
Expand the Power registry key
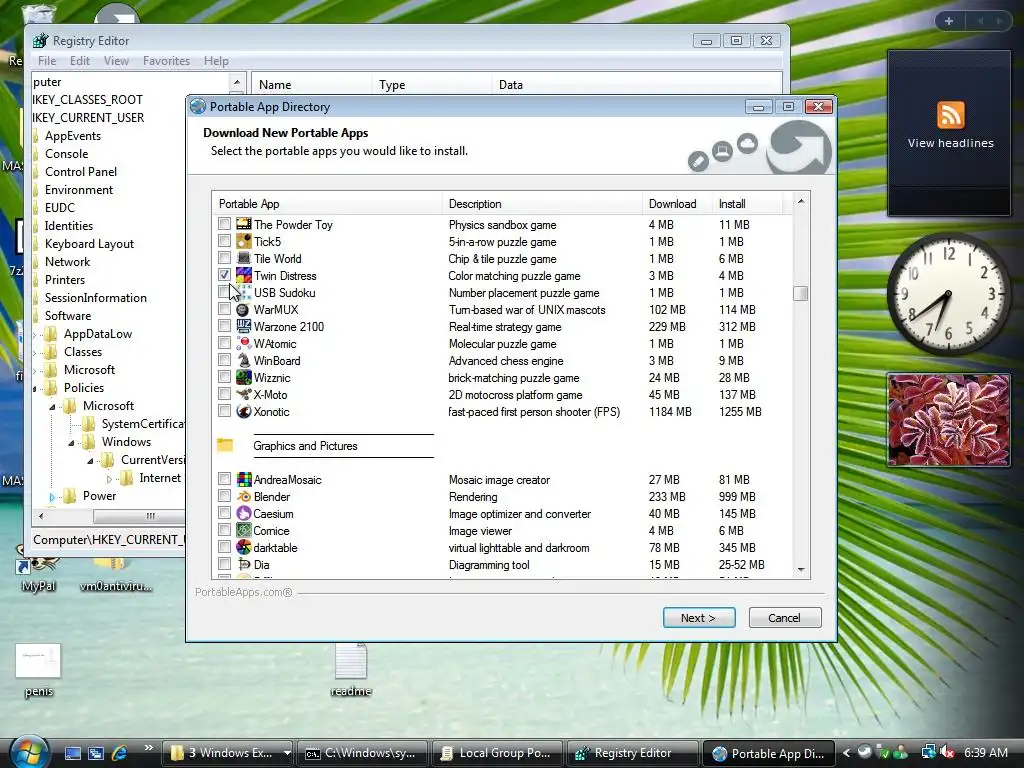(x=52, y=497)
